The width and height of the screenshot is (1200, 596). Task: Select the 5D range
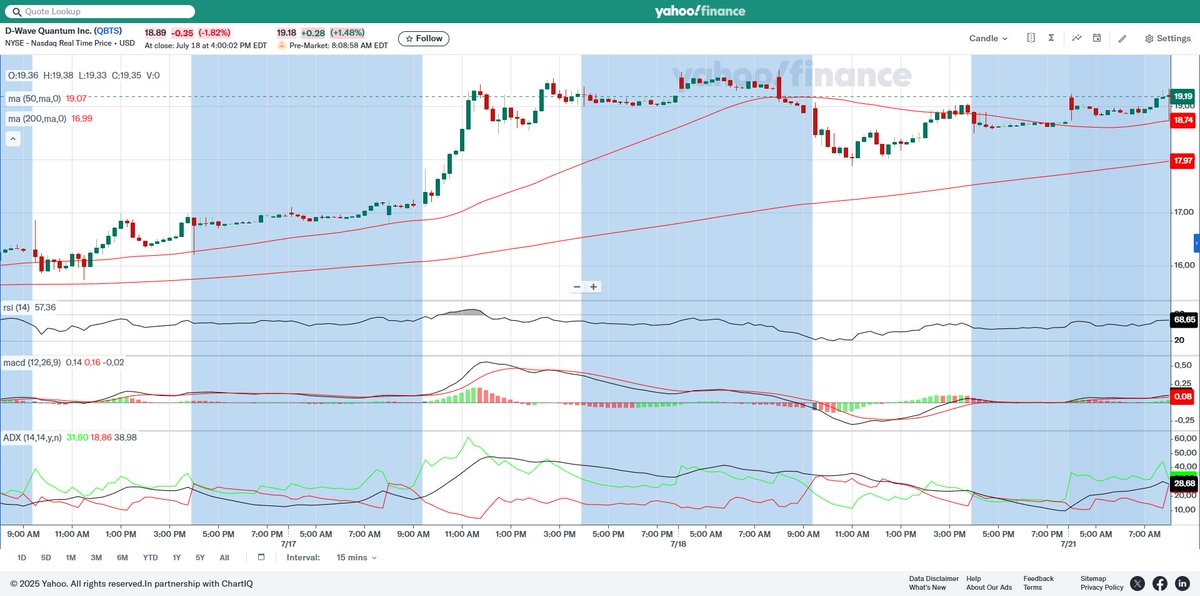(46, 557)
